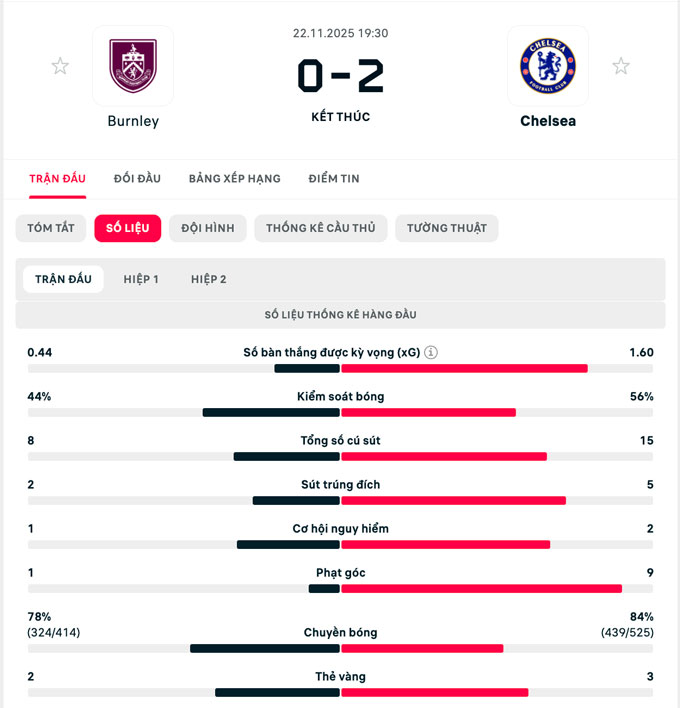Screen dimensions: 680x708
Task: Select the SỐ LIỆU stats button
Action: tap(128, 228)
